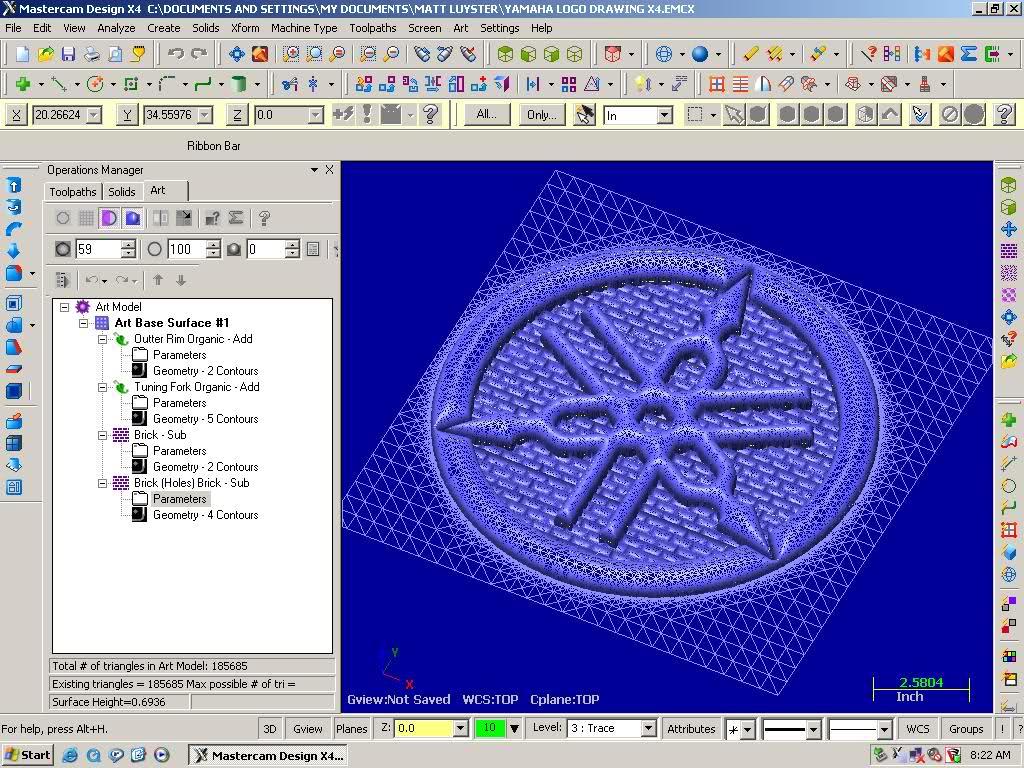Click the Outter Rim Organic operation icon

tap(121, 339)
